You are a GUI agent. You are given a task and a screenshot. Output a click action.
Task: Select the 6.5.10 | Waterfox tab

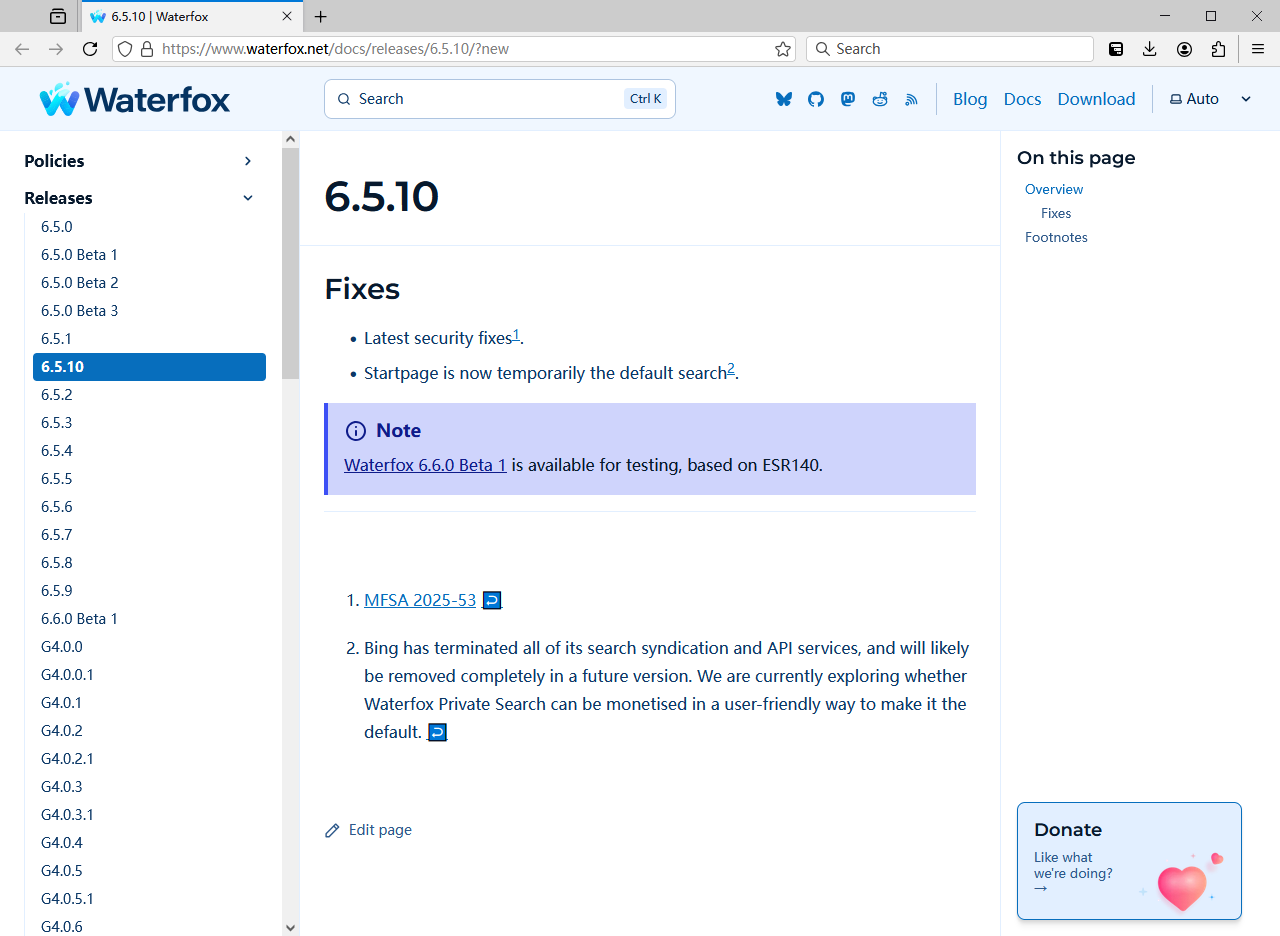(192, 16)
